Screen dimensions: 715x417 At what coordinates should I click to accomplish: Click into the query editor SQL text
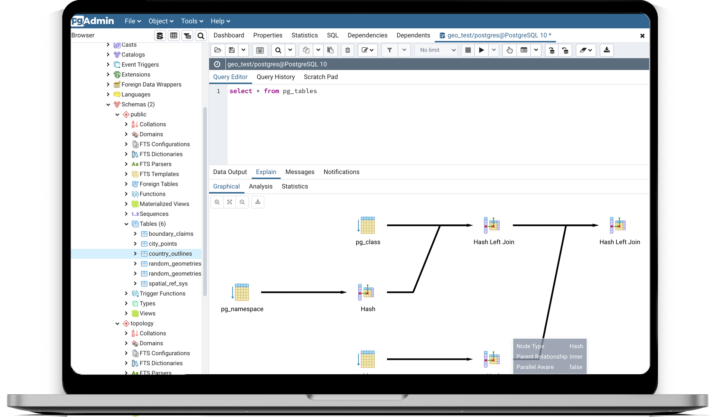click(273, 91)
